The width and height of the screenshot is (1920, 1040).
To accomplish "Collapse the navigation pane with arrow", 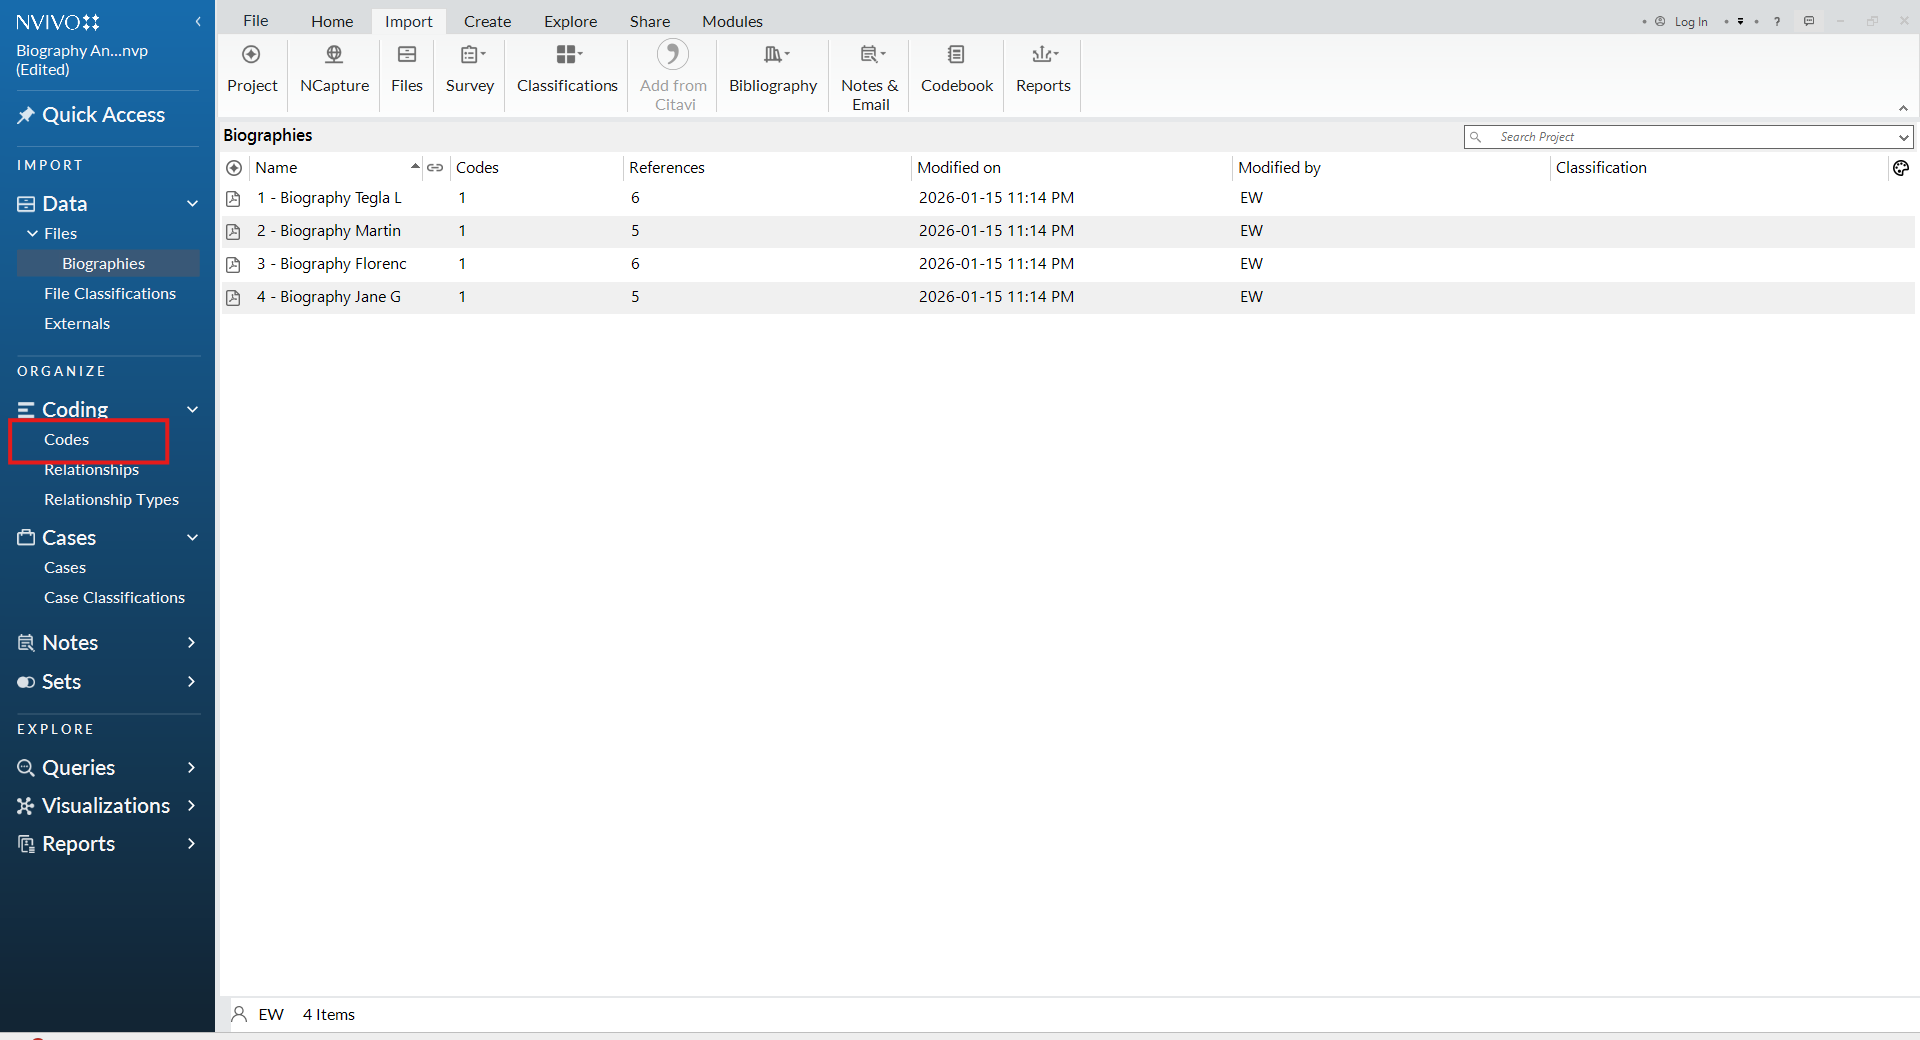I will [198, 21].
